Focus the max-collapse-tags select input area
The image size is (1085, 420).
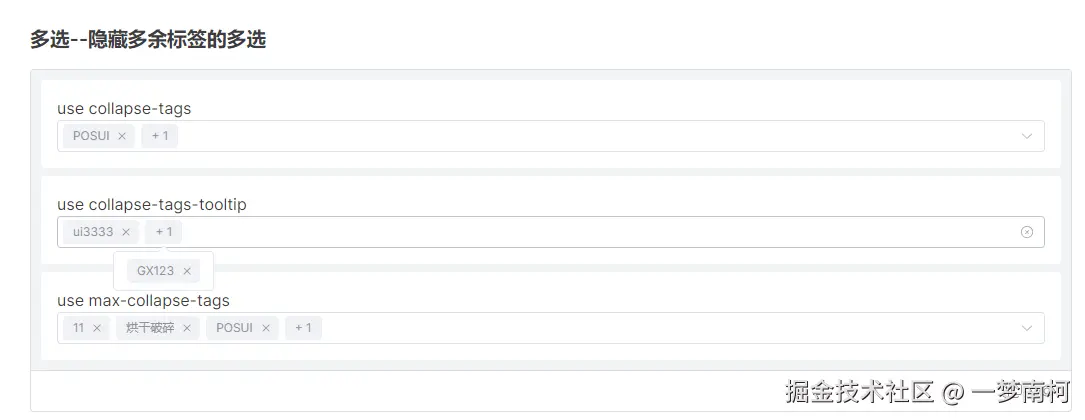tap(660, 328)
